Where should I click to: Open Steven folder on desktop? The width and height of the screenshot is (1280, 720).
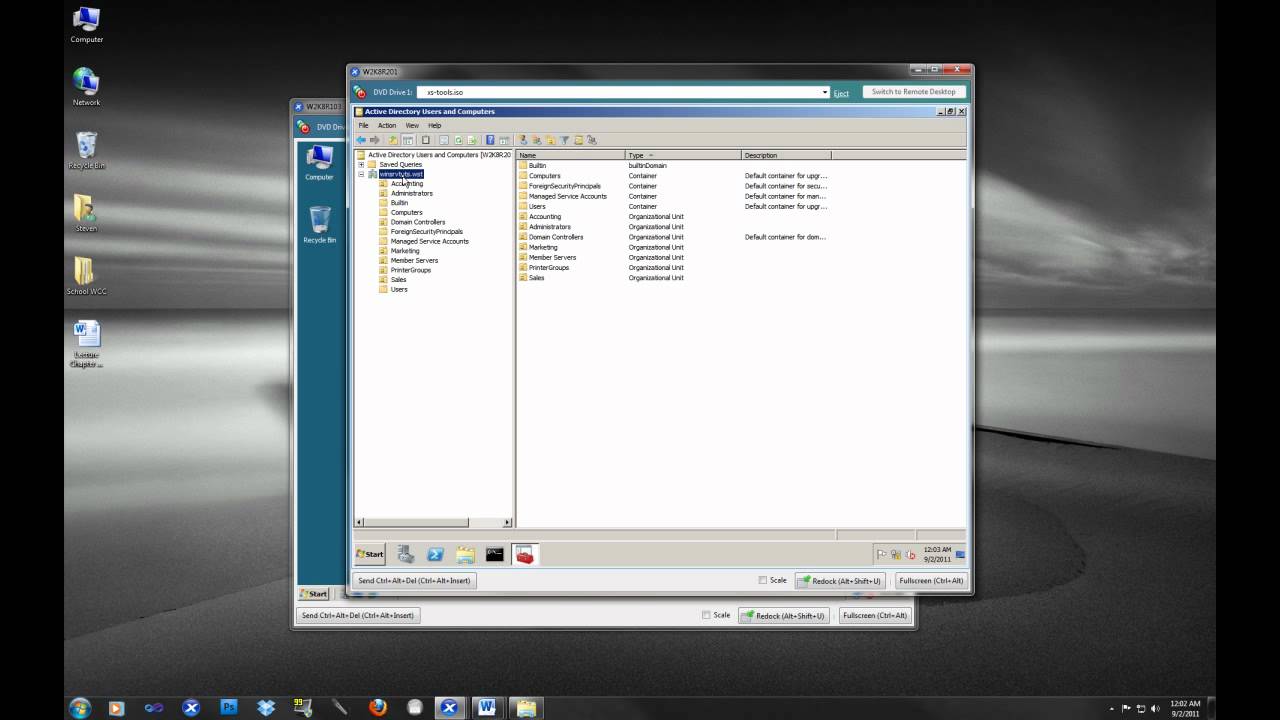point(86,213)
